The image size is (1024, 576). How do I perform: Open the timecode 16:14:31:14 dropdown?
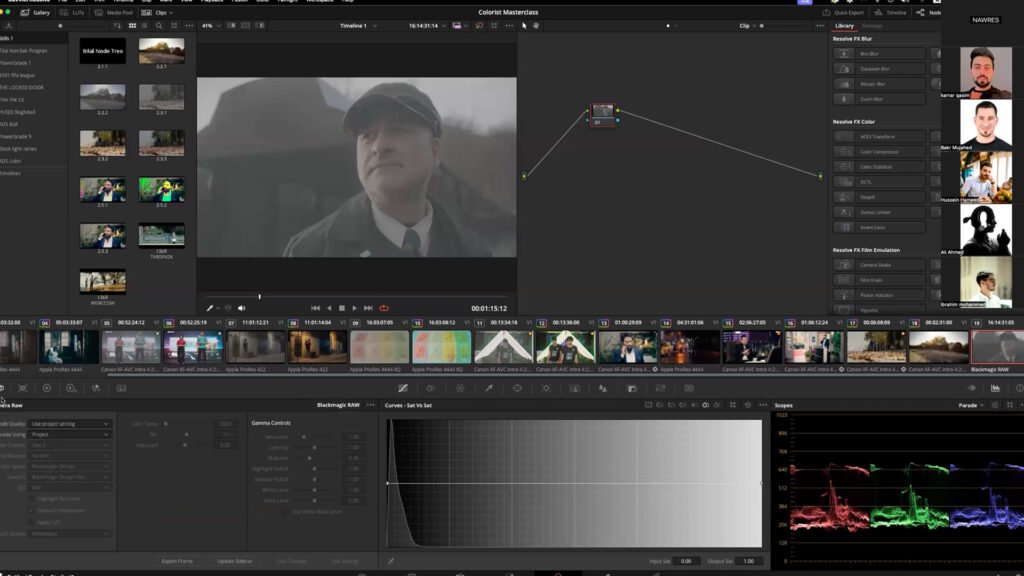tap(427, 25)
